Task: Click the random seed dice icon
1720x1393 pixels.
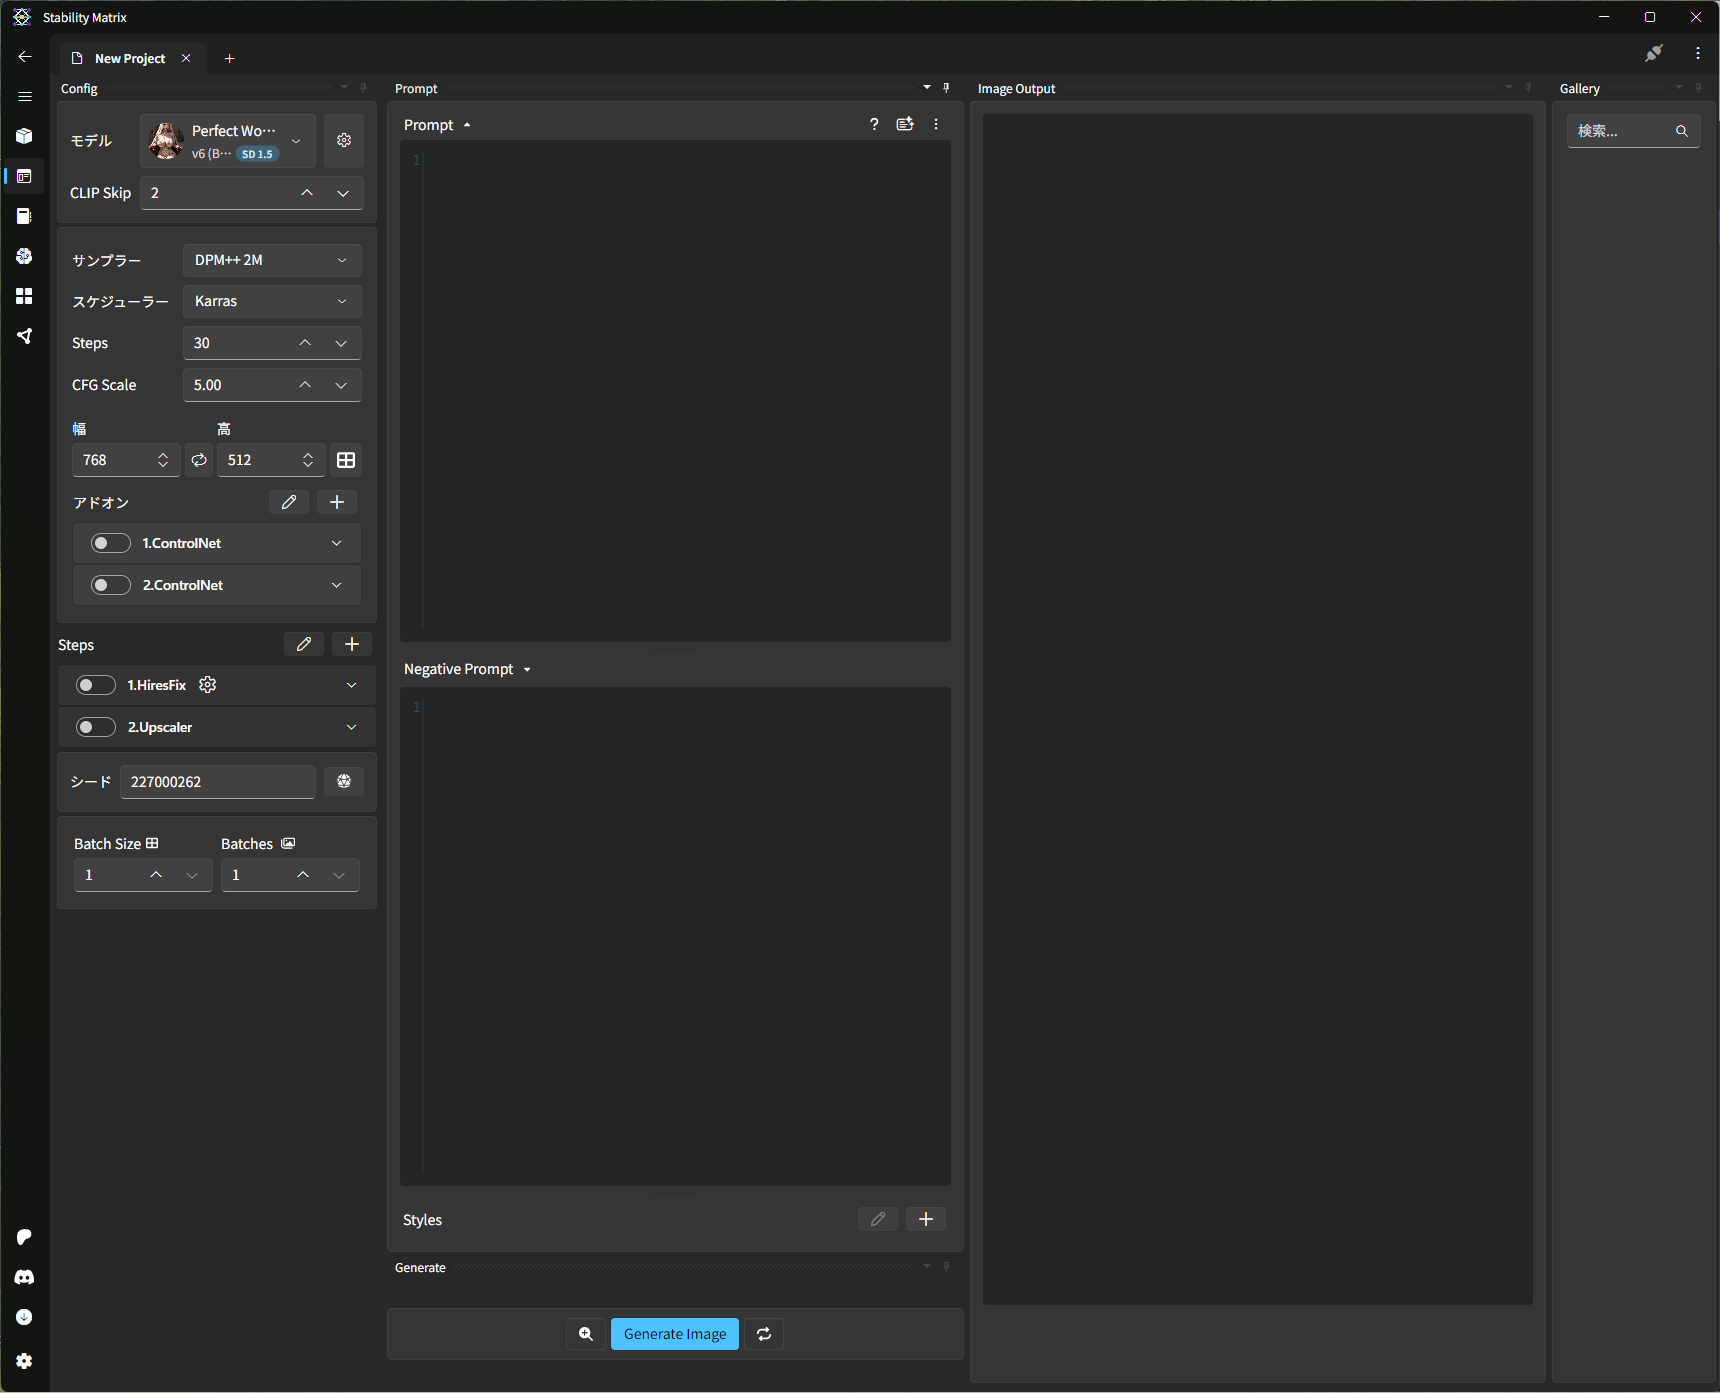Action: coord(344,782)
